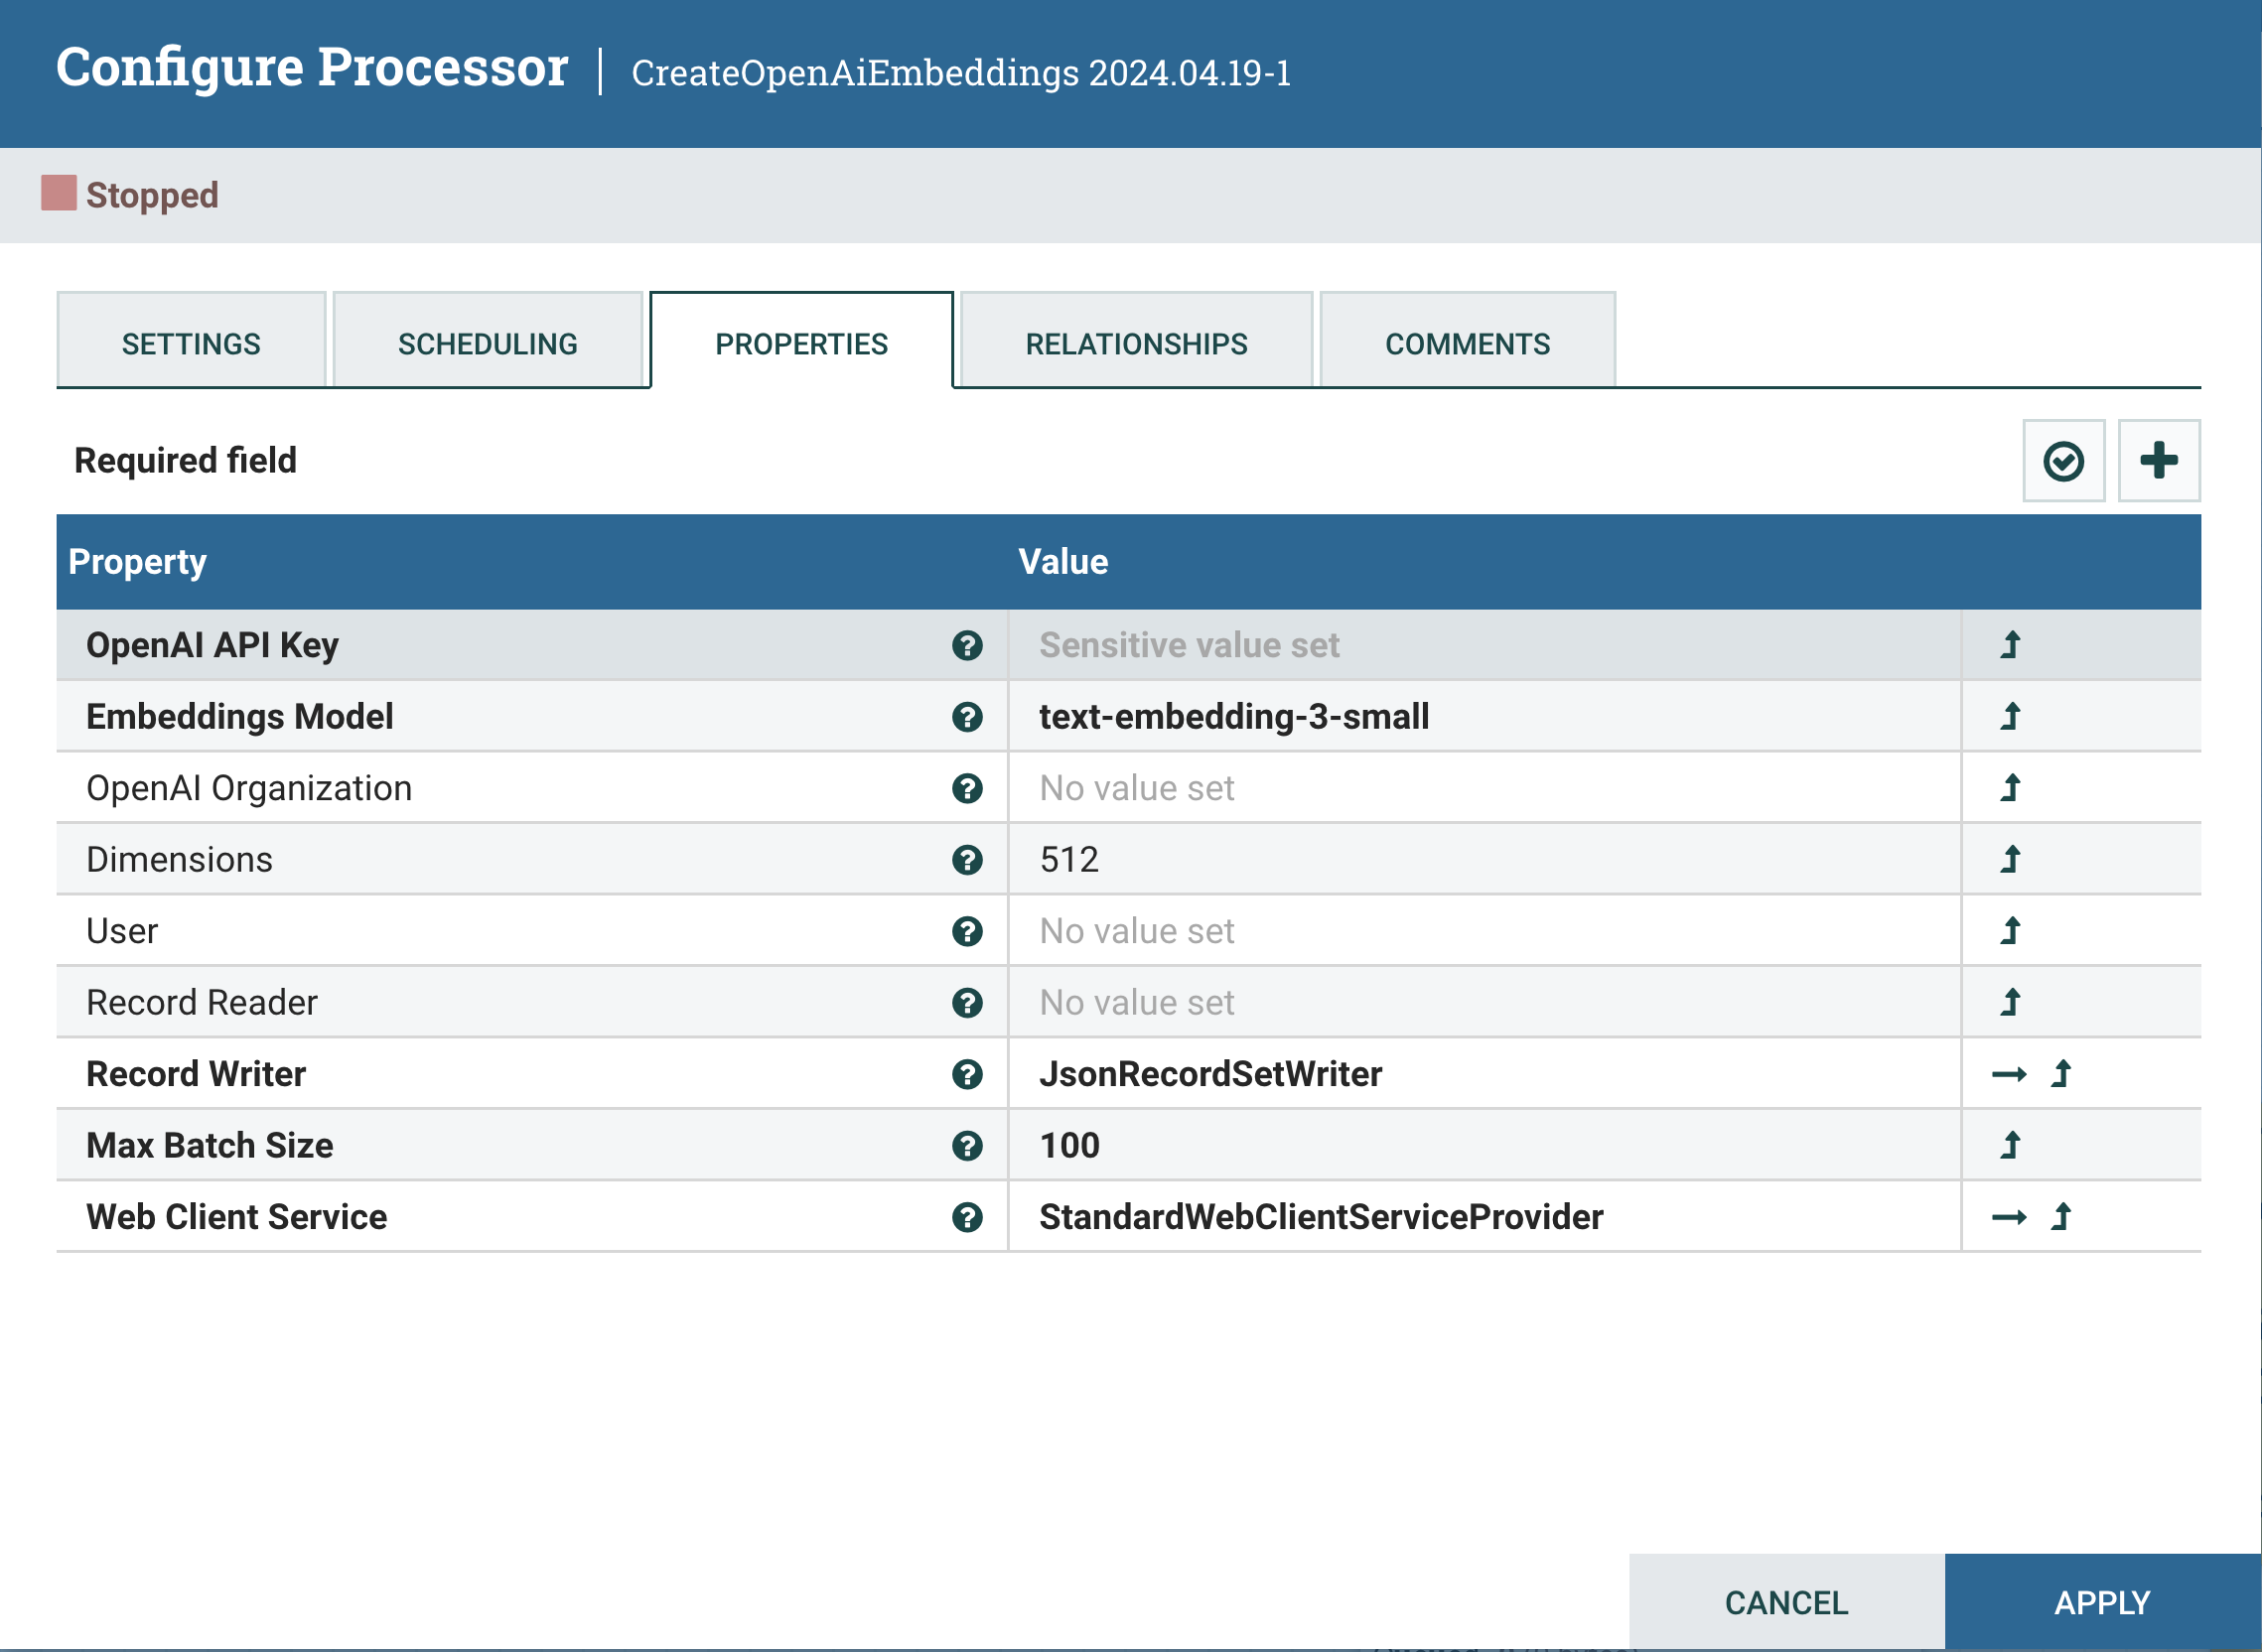Convert OpenAI Organization to parameter
This screenshot has width=2262, height=1652.
[x=2010, y=789]
